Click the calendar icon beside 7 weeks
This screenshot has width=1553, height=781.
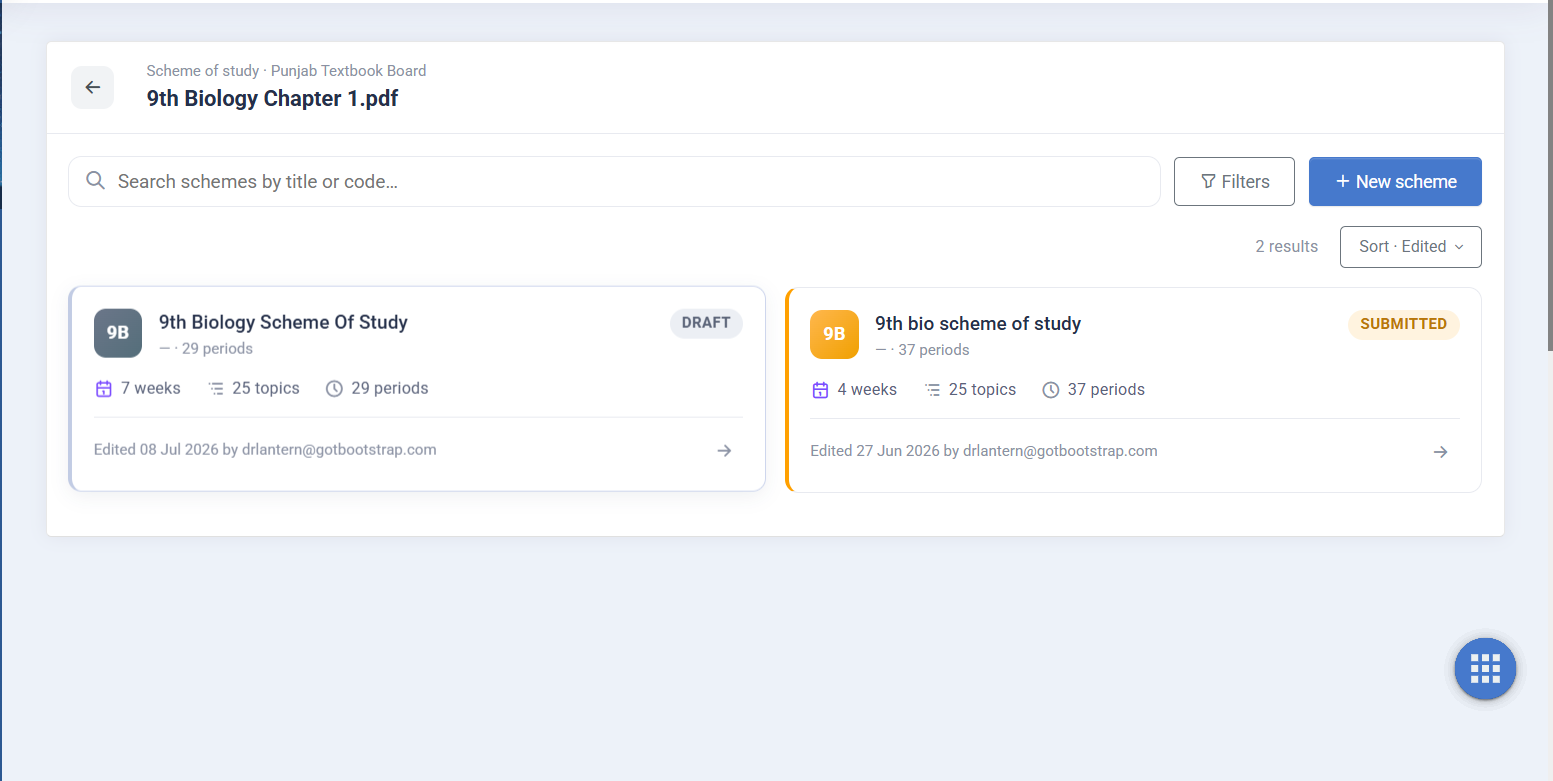[103, 389]
